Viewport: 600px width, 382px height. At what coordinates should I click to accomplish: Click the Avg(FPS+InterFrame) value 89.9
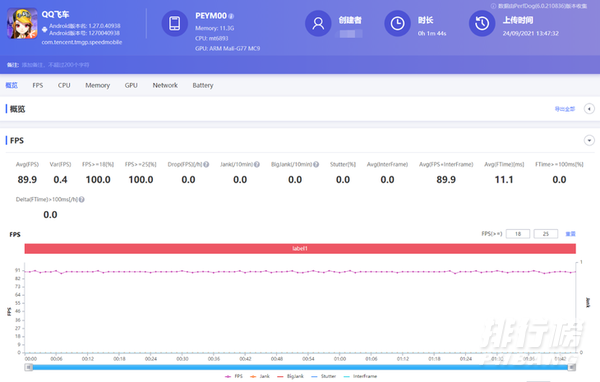[x=446, y=180]
